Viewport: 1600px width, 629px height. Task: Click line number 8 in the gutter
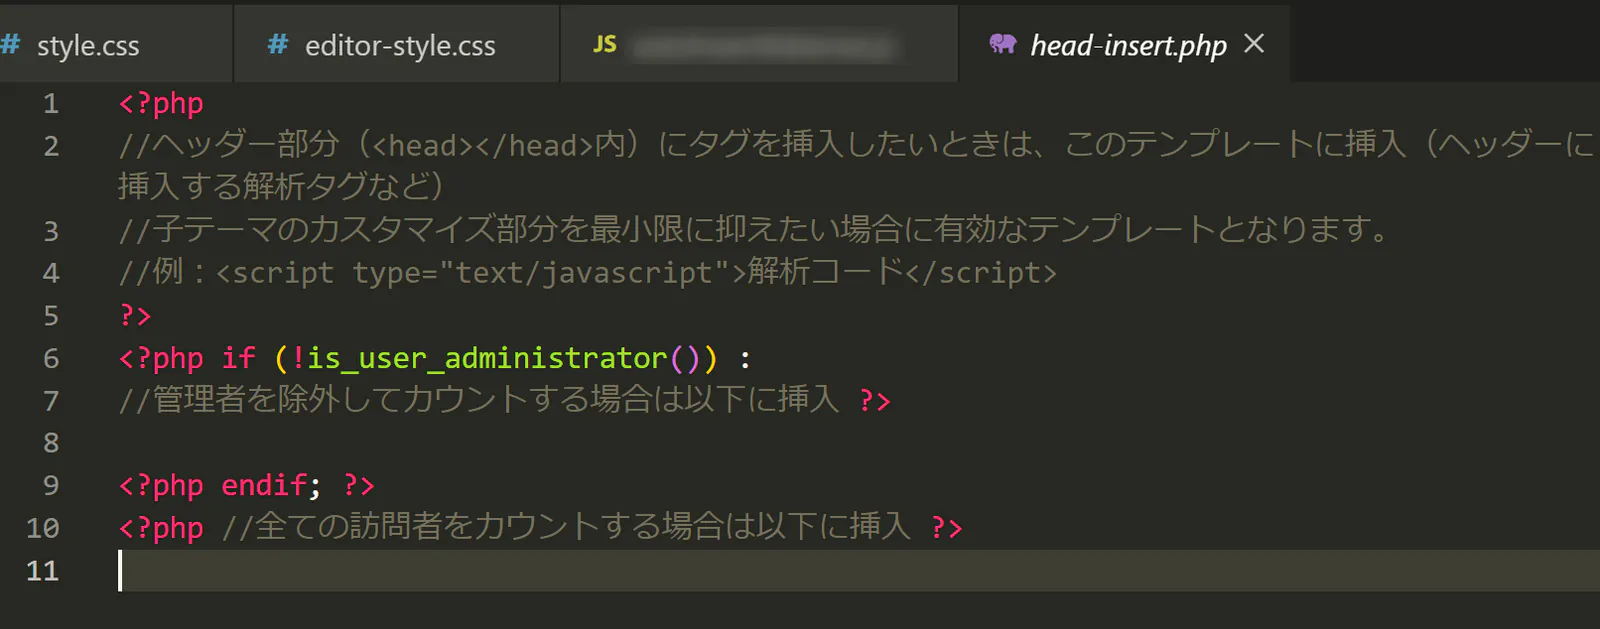click(x=51, y=443)
